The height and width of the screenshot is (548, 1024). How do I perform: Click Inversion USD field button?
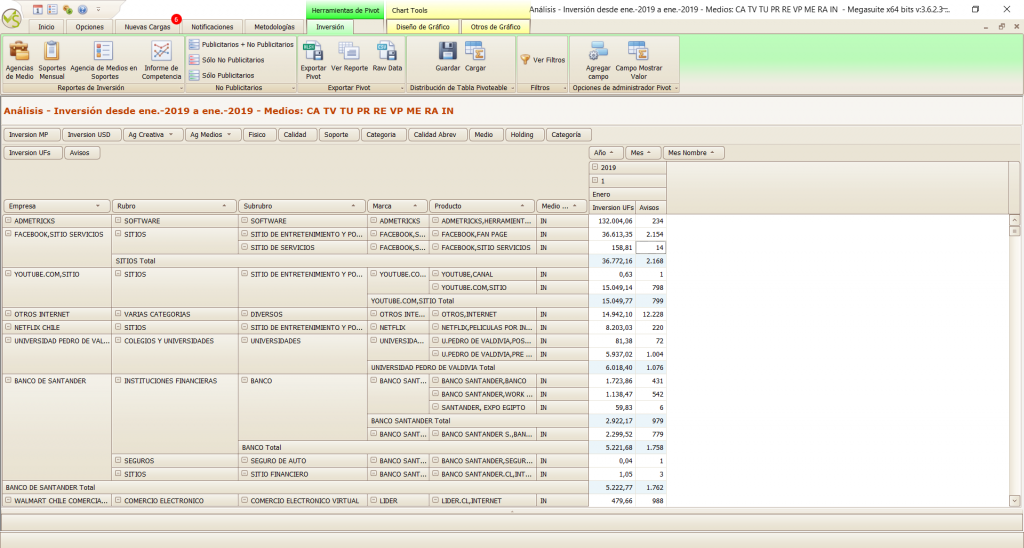pos(91,135)
